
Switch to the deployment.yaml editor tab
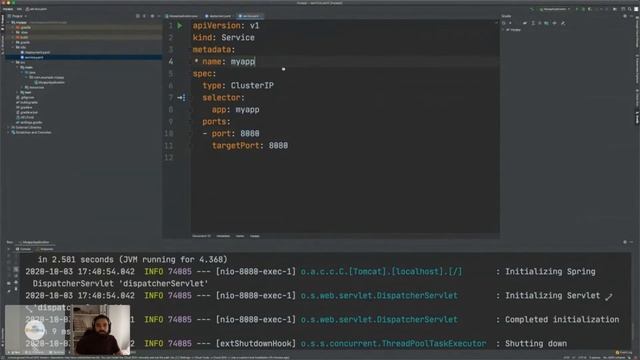218,16
